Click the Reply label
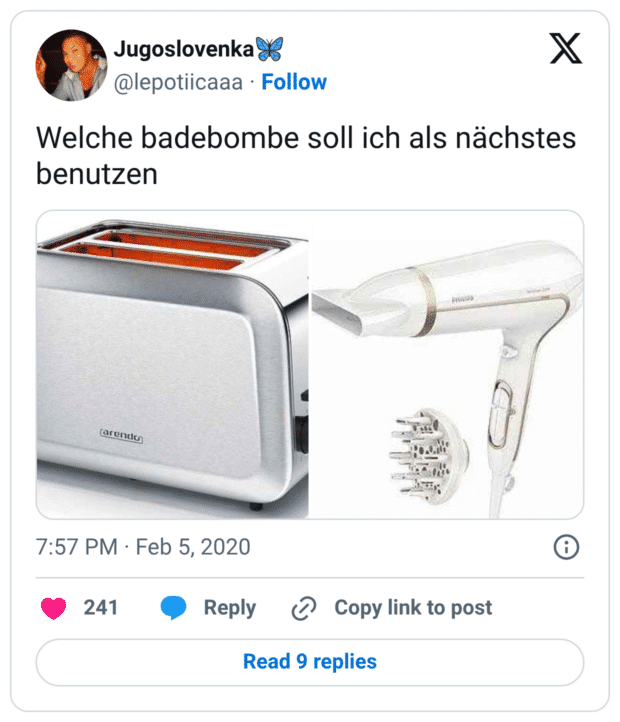This screenshot has width=620, height=722. (x=230, y=607)
